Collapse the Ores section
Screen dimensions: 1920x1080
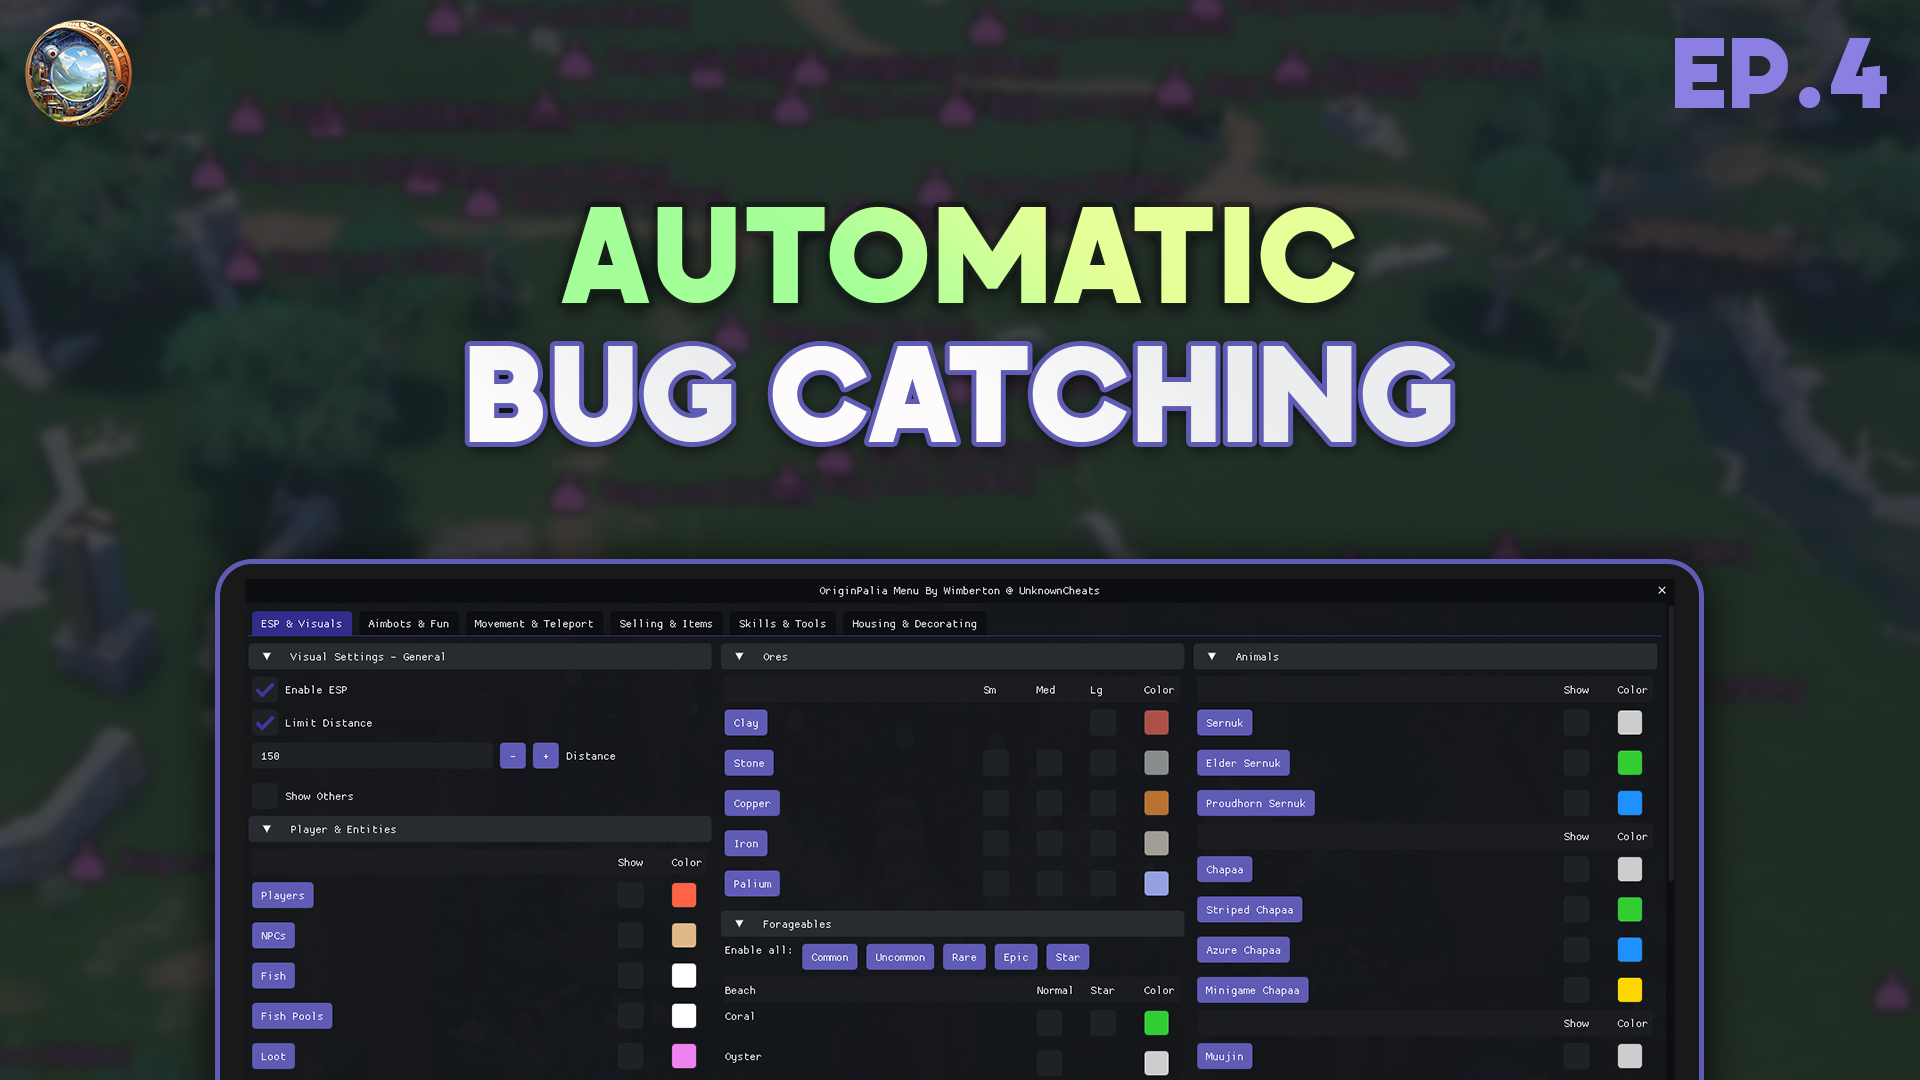coord(738,657)
